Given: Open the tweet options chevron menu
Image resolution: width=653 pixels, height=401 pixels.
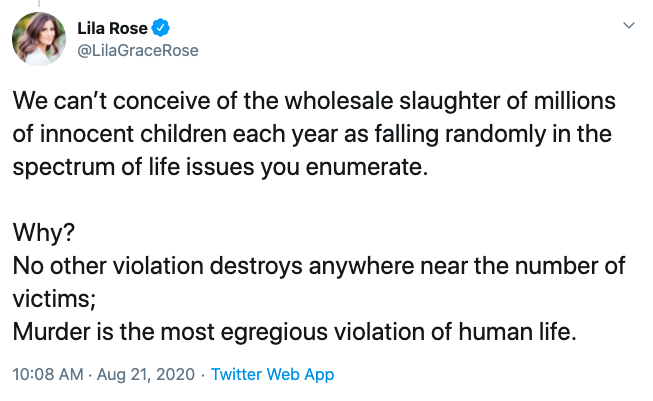Looking at the screenshot, I should click(x=629, y=24).
